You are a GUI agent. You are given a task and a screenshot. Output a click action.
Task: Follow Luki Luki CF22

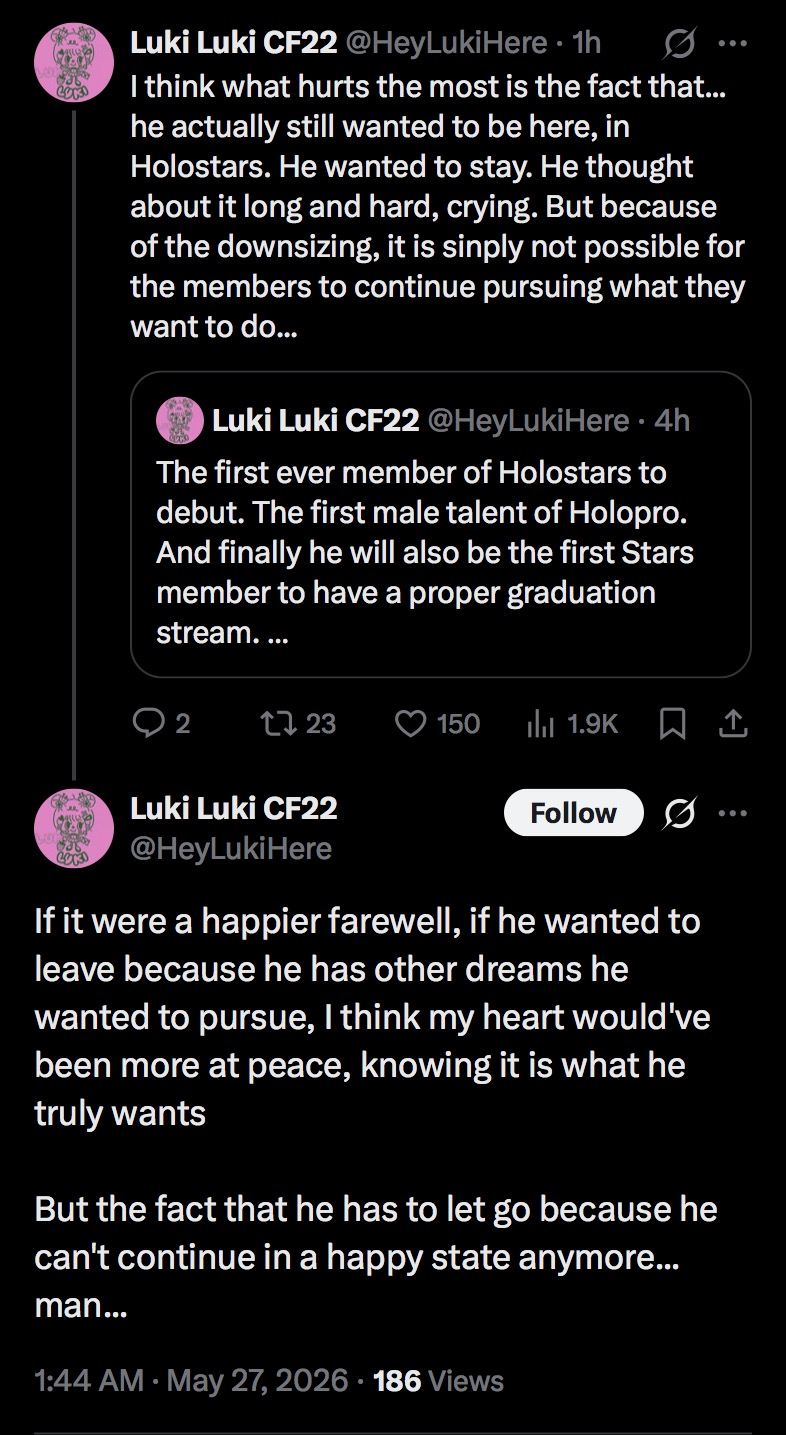click(x=574, y=813)
